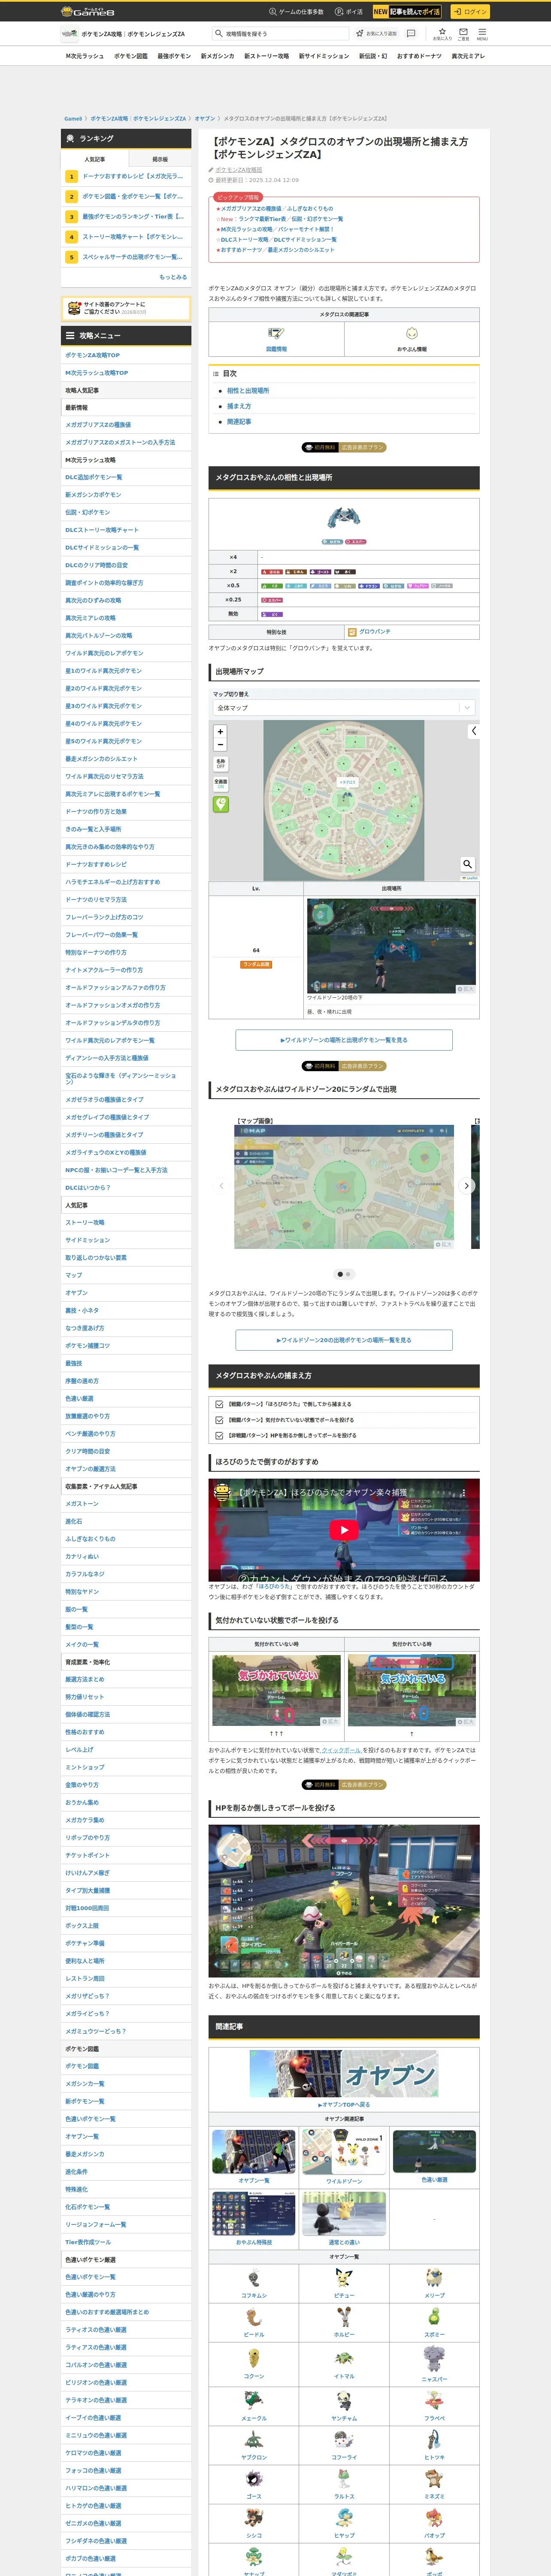Open 異次元ミアレ in the top navigation
551x2576 pixels.
468,56
